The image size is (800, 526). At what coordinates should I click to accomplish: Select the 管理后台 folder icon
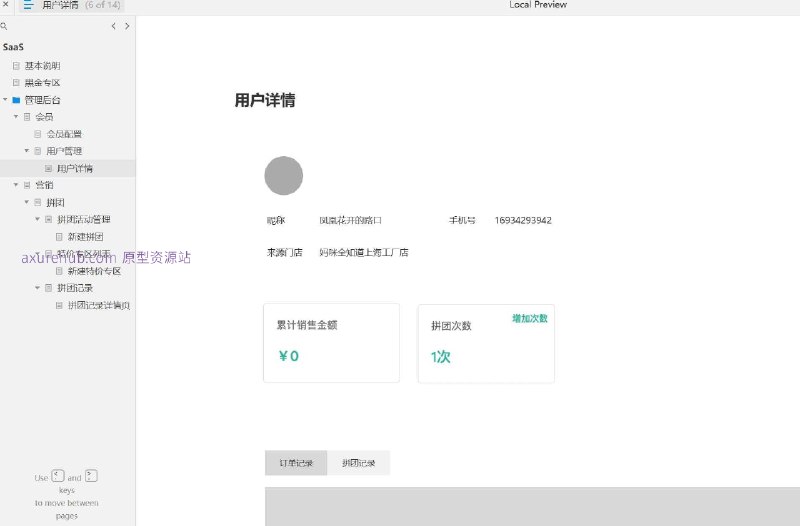click(x=16, y=100)
